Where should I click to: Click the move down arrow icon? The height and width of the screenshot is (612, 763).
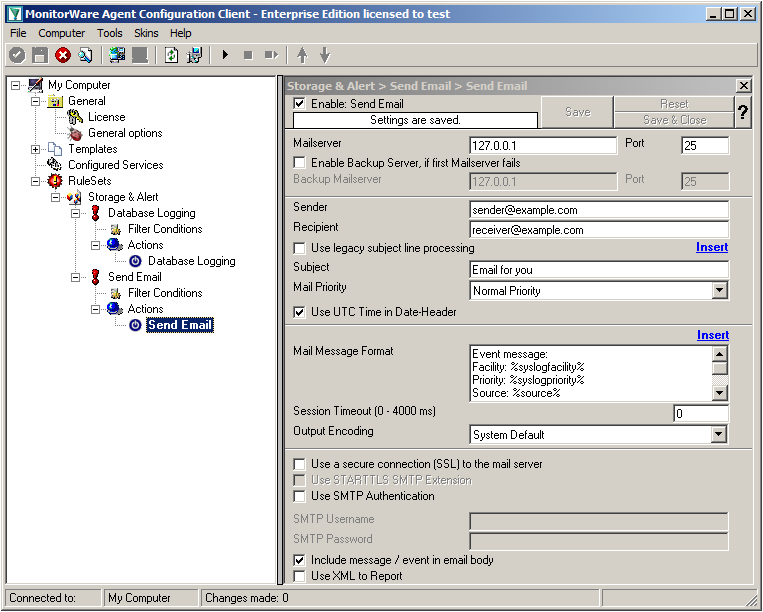(x=325, y=55)
